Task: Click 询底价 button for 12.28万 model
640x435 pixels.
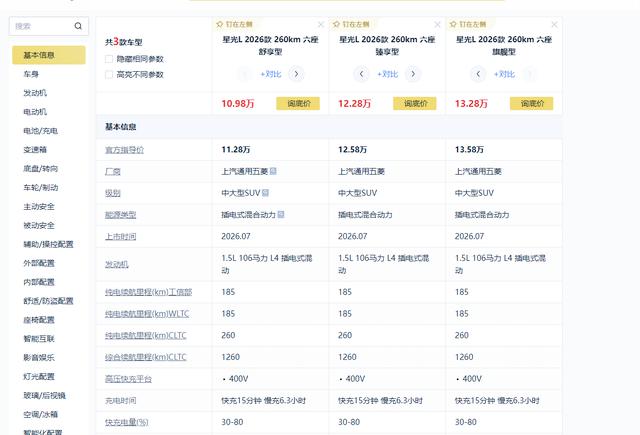Action: (415, 103)
